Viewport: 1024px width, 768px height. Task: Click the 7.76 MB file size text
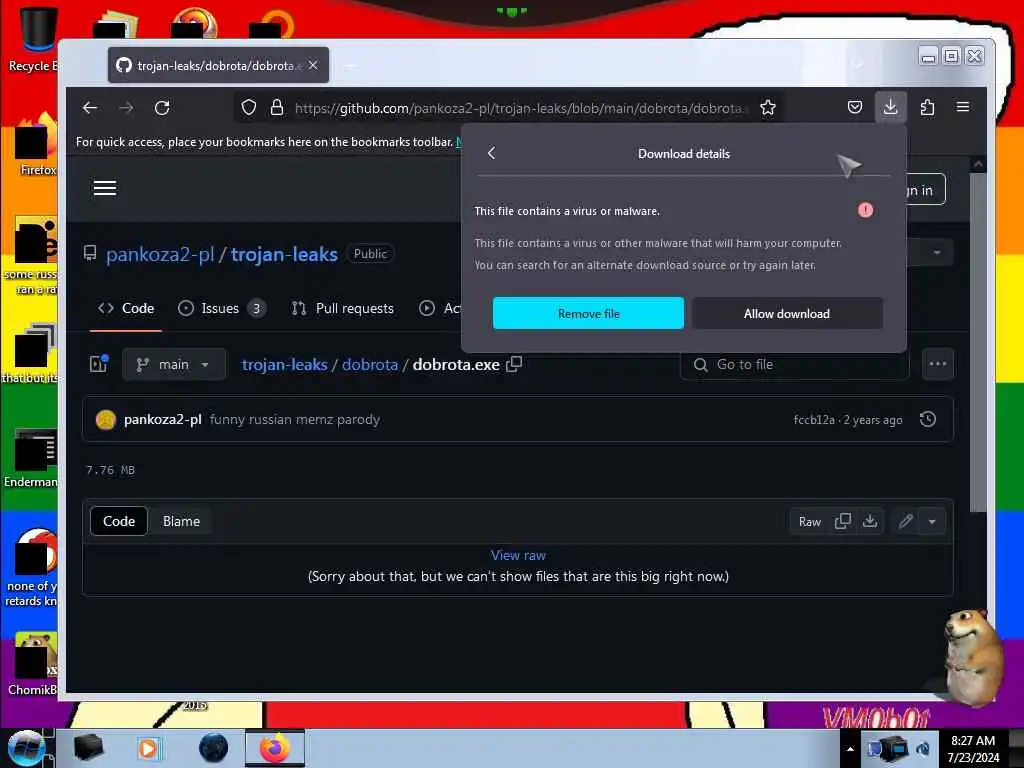[110, 470]
